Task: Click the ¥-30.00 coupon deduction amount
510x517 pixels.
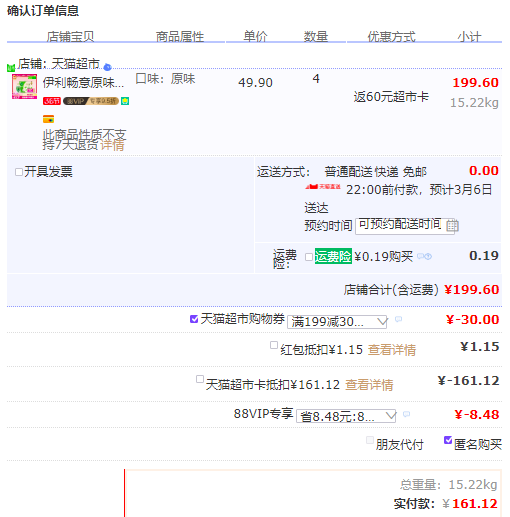Action: 472,320
